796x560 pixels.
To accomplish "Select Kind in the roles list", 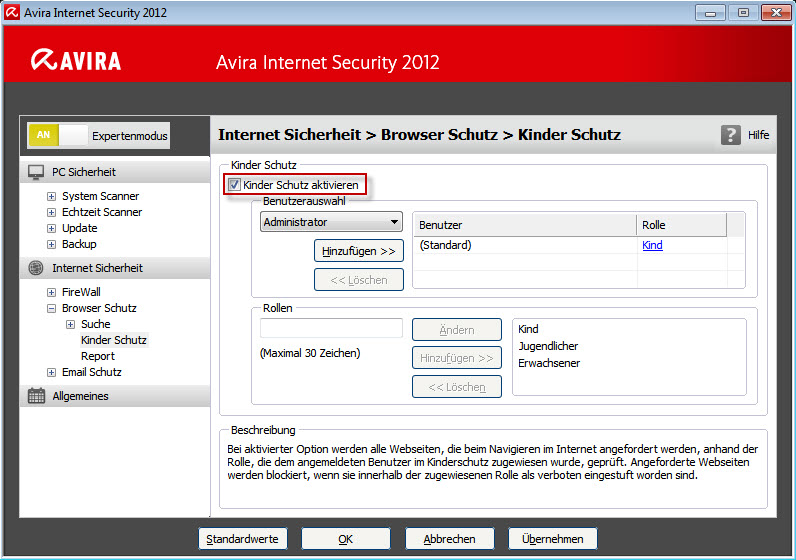I will point(528,329).
